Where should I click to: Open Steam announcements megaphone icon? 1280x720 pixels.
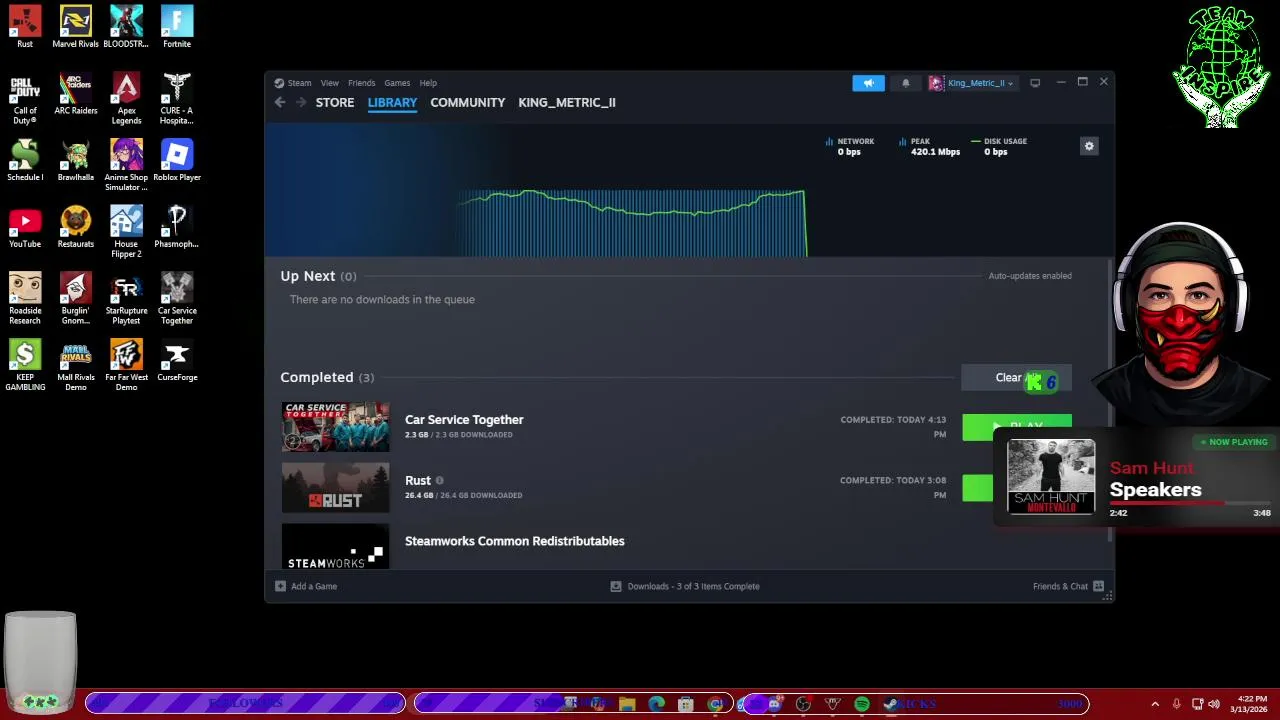[x=868, y=83]
